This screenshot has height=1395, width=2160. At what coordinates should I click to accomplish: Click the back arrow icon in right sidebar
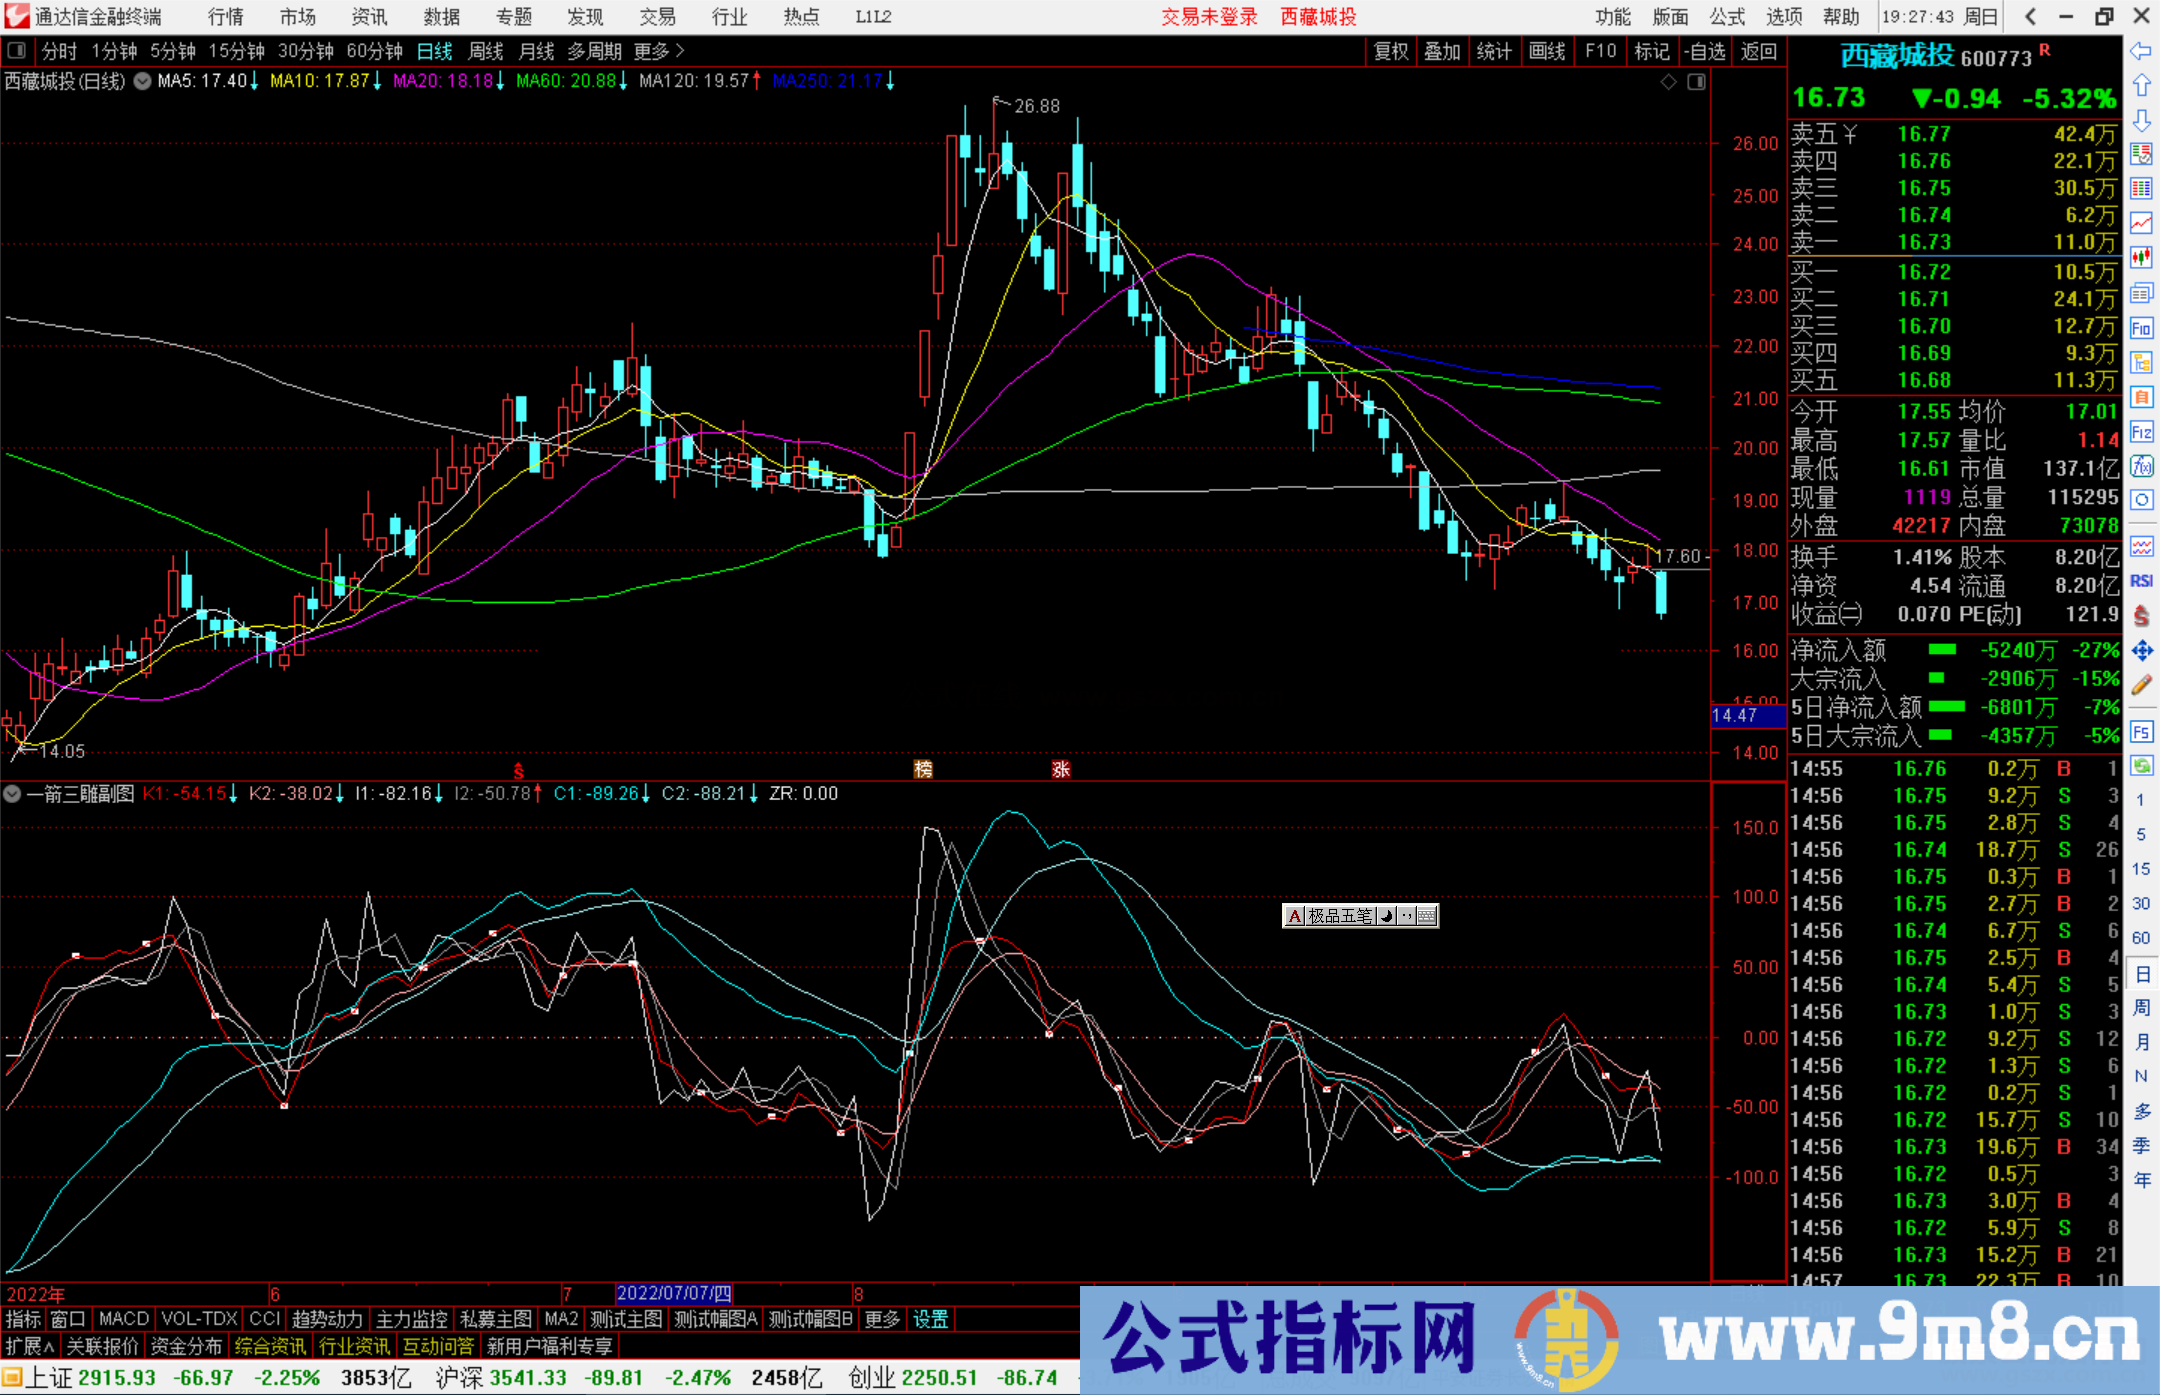coord(2141,50)
